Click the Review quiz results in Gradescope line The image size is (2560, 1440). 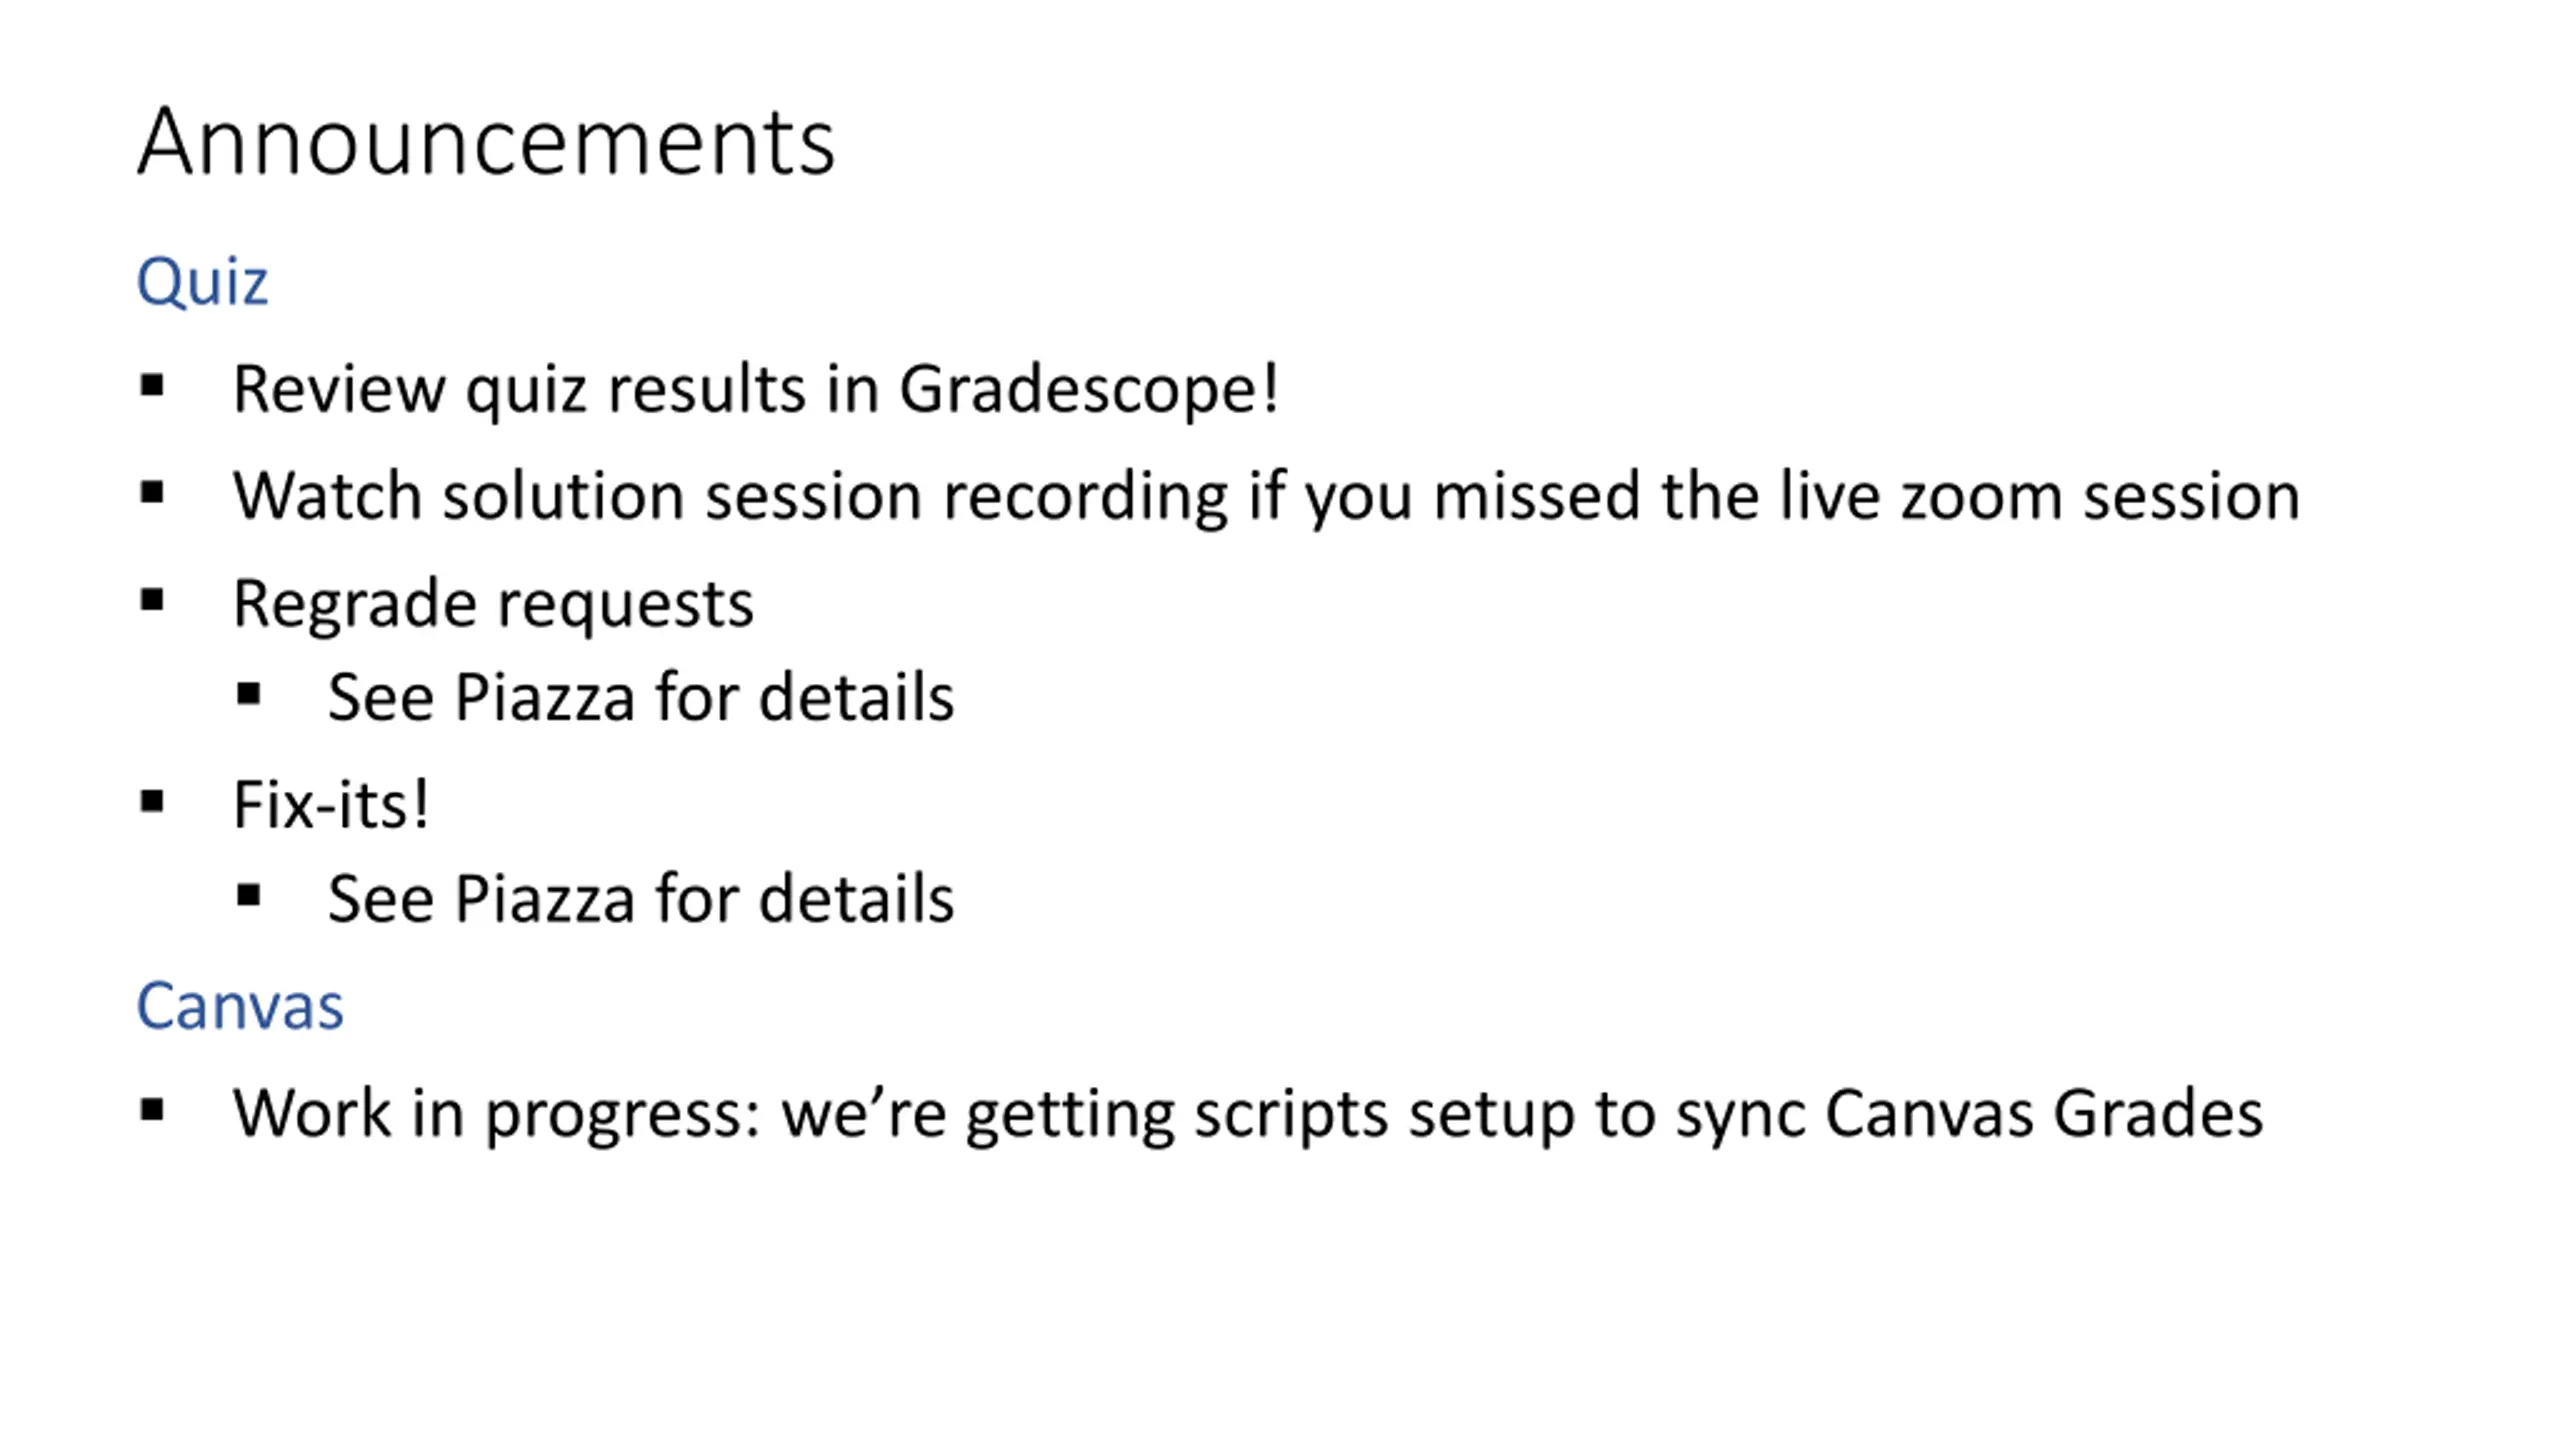pos(756,389)
